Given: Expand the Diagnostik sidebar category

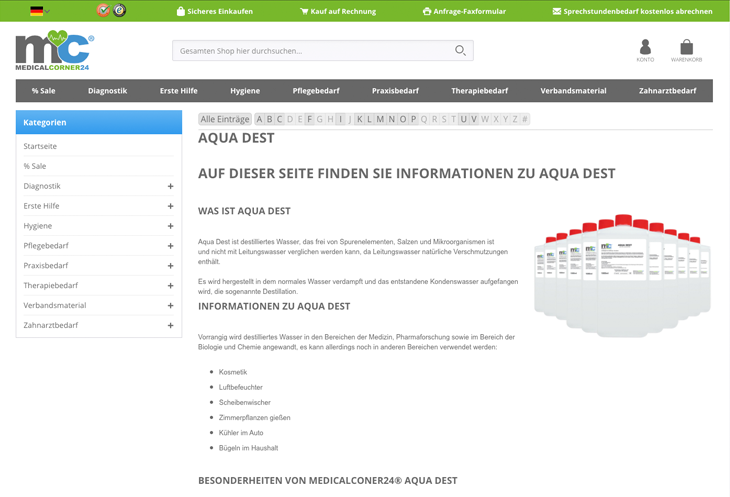Looking at the screenshot, I should (170, 186).
